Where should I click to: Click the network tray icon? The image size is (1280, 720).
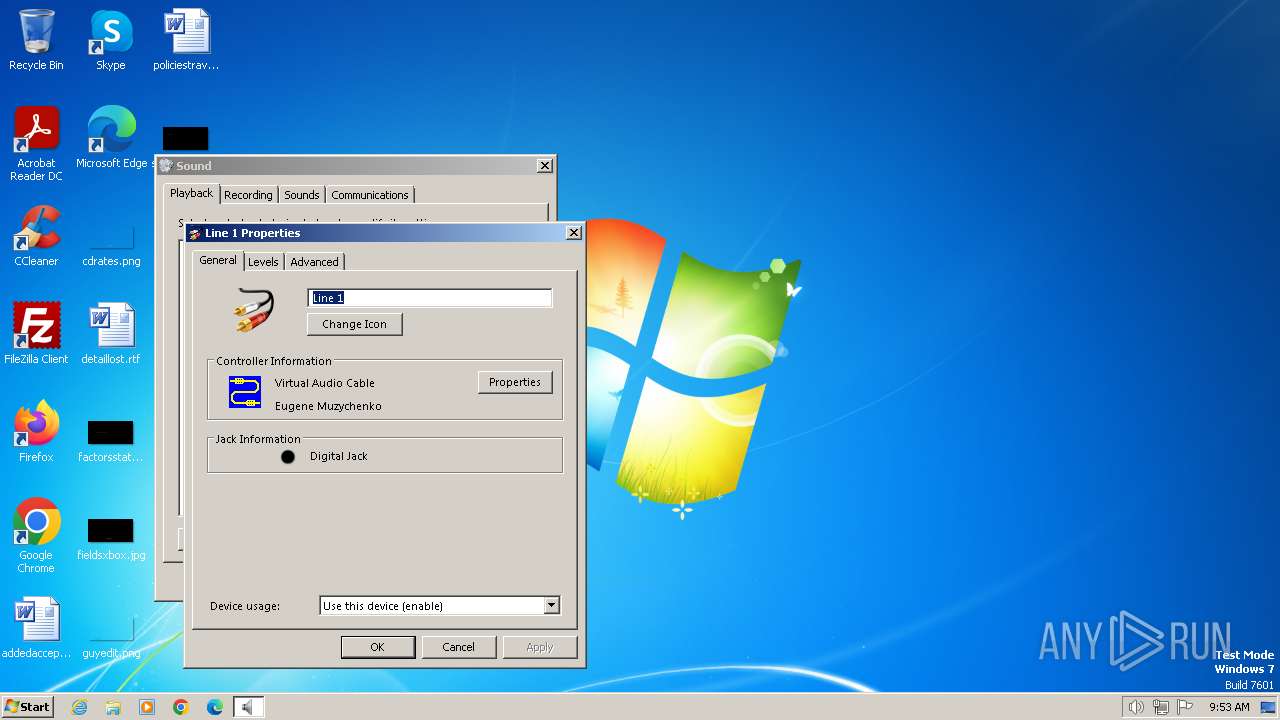click(1161, 707)
